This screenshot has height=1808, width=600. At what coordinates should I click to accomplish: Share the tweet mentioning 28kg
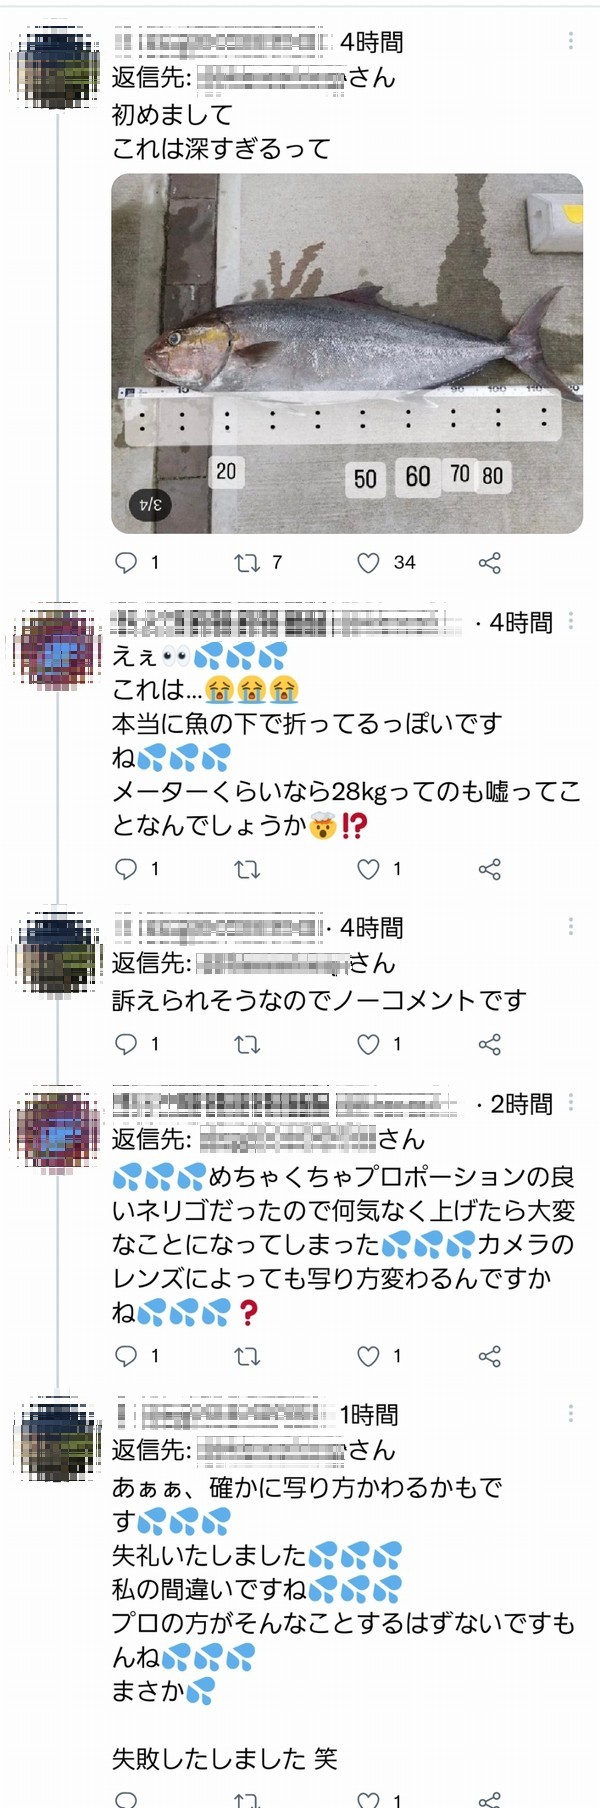(490, 869)
